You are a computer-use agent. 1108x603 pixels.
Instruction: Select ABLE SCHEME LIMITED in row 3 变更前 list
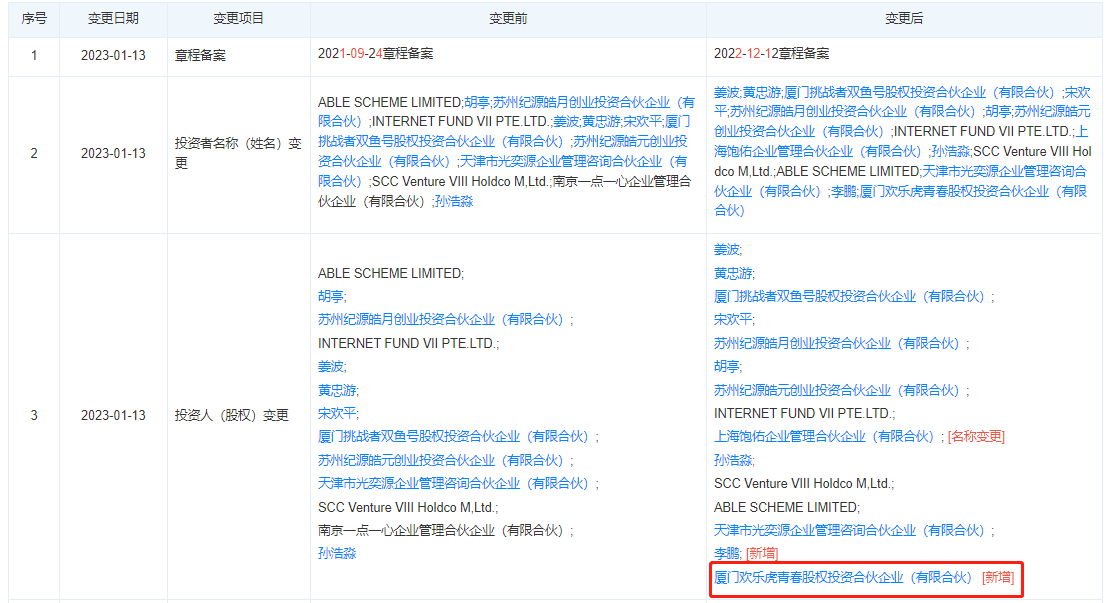tap(389, 273)
